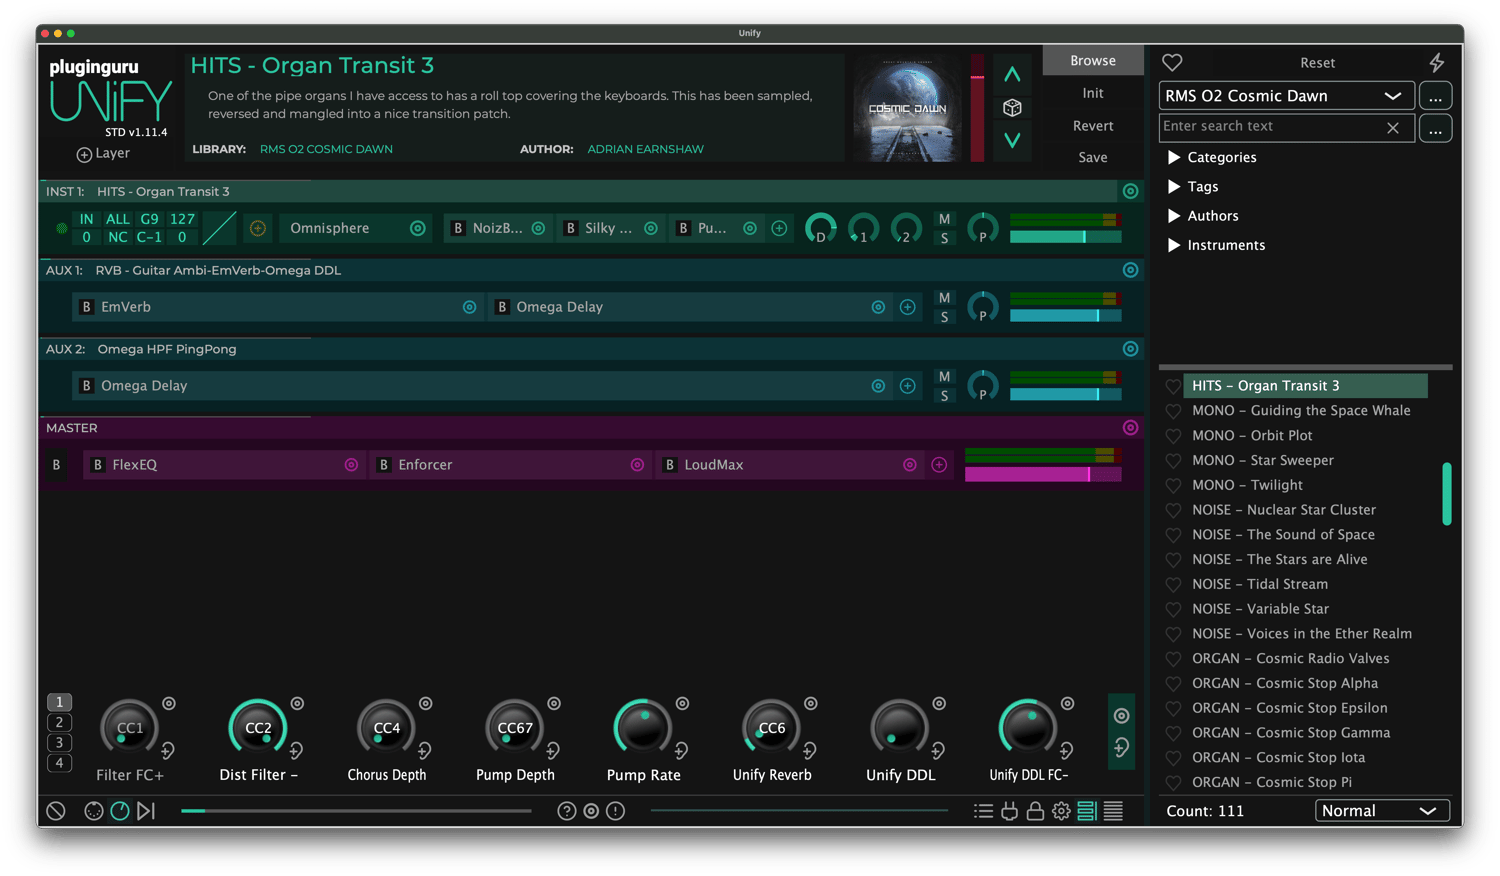Open the EmVerb plugin operations icon

(469, 307)
